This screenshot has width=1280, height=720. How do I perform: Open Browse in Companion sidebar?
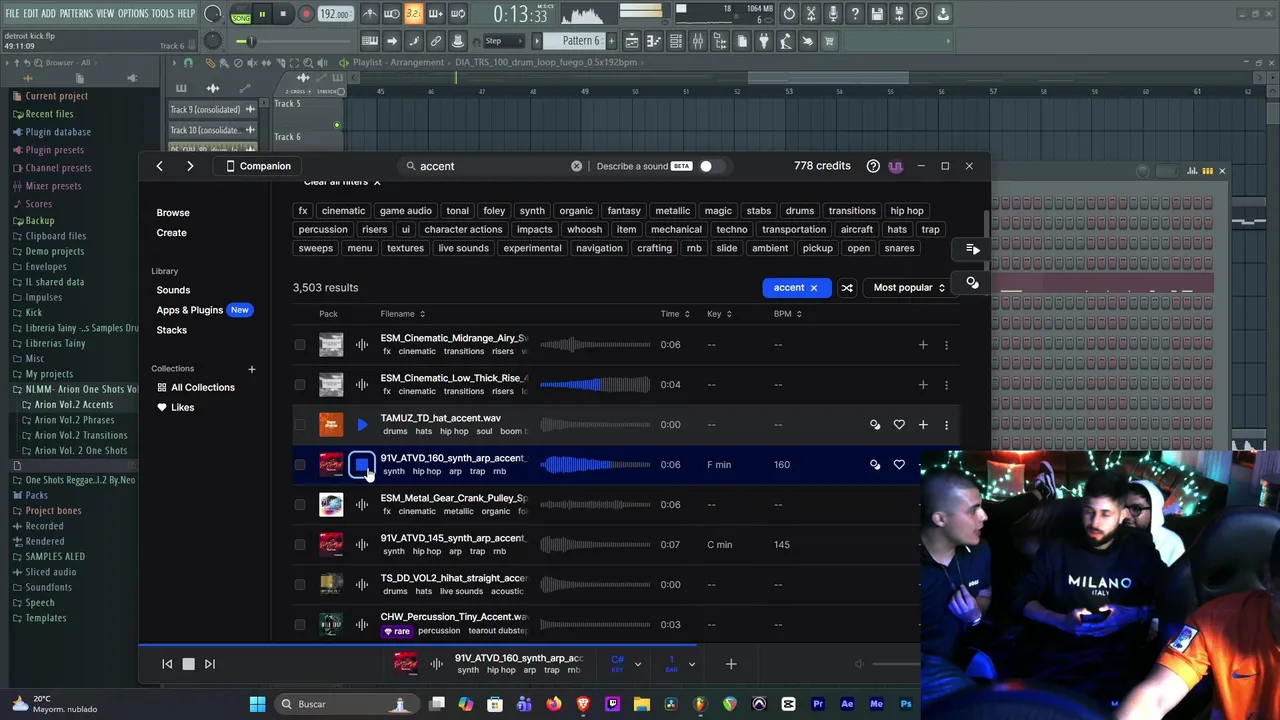(x=173, y=213)
